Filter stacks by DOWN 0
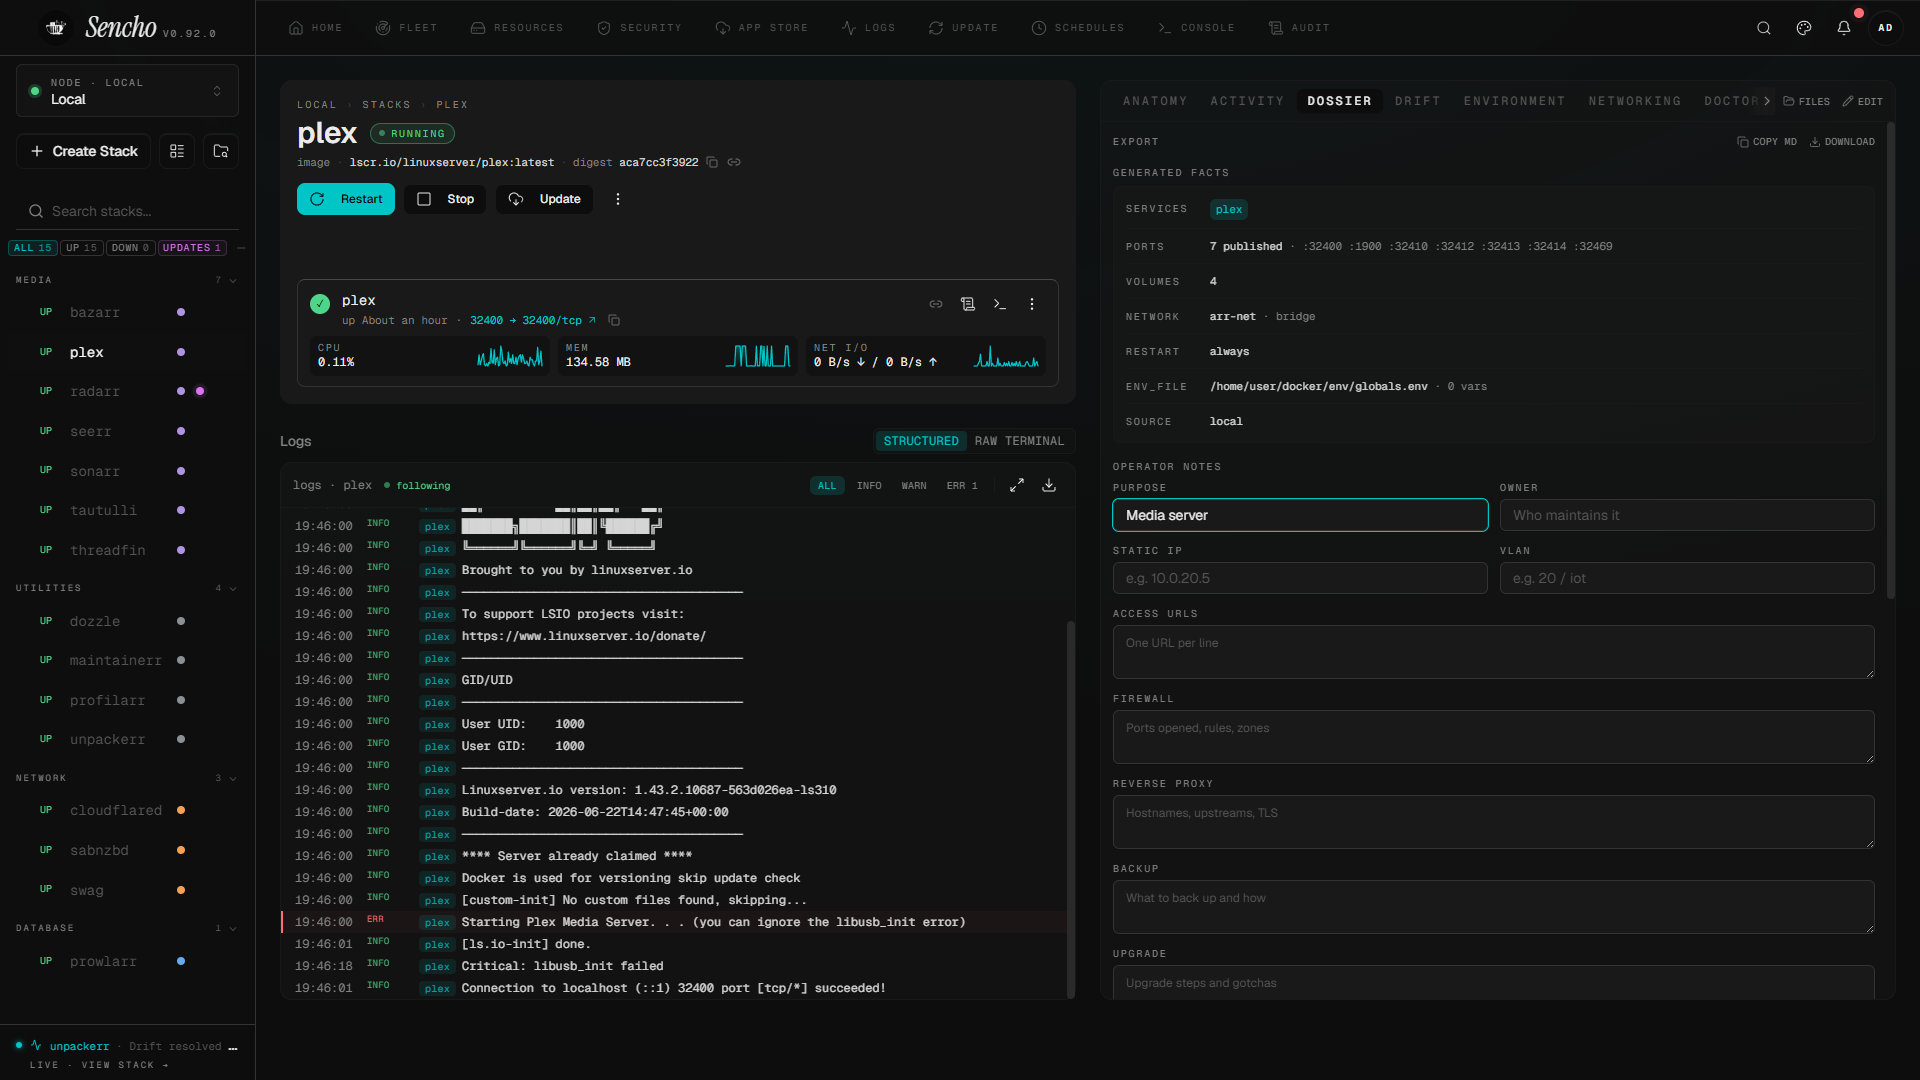This screenshot has width=1920, height=1080. (130, 248)
